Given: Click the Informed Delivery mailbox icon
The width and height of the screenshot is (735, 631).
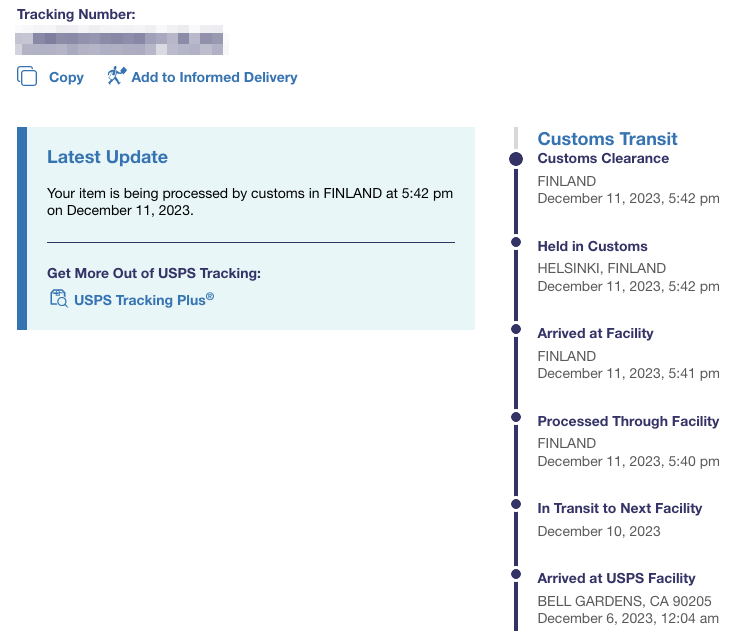Looking at the screenshot, I should click(x=117, y=76).
